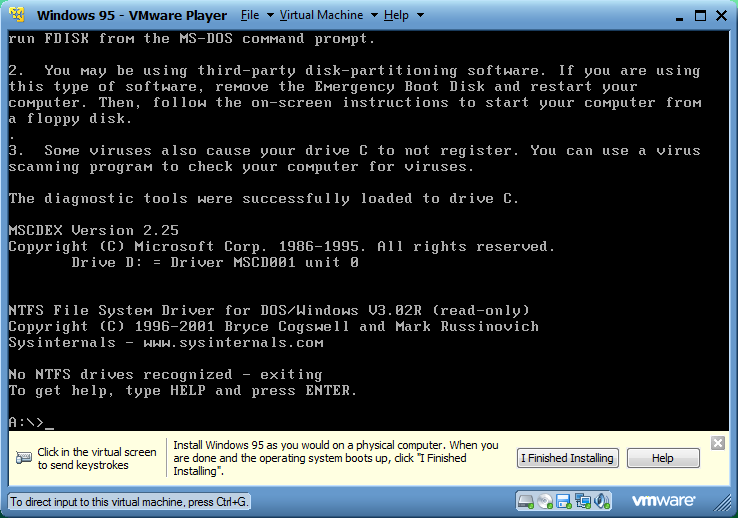Click 'To get help, type HELP' line
738x518 pixels.
[x=183, y=390]
